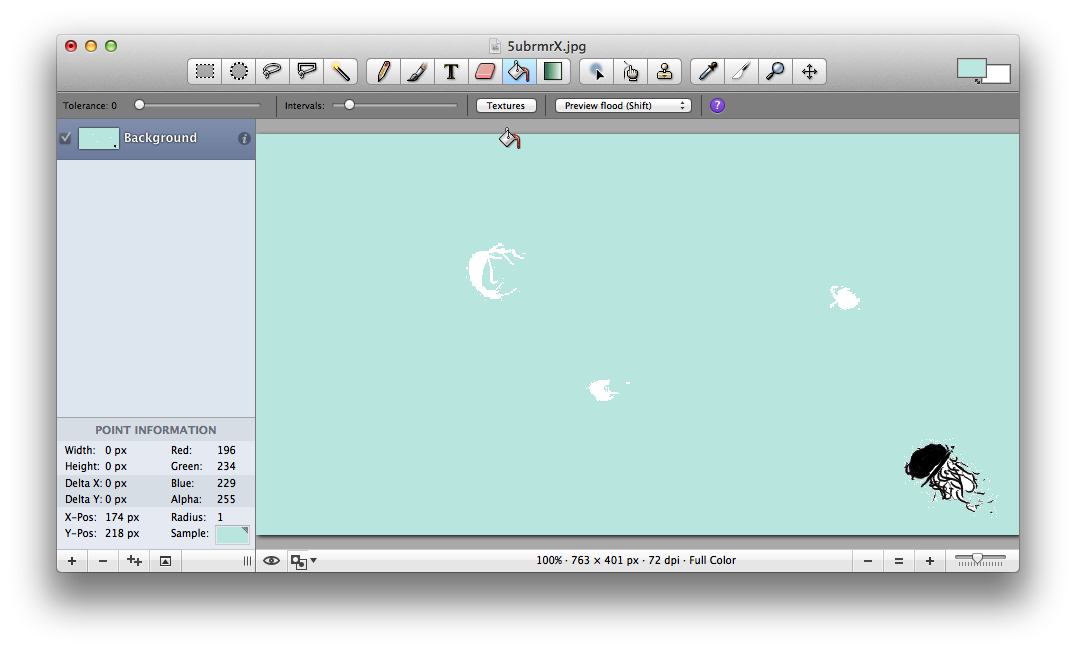Select the Clone Stamp tool
This screenshot has height=651, width=1076.
[x=664, y=71]
